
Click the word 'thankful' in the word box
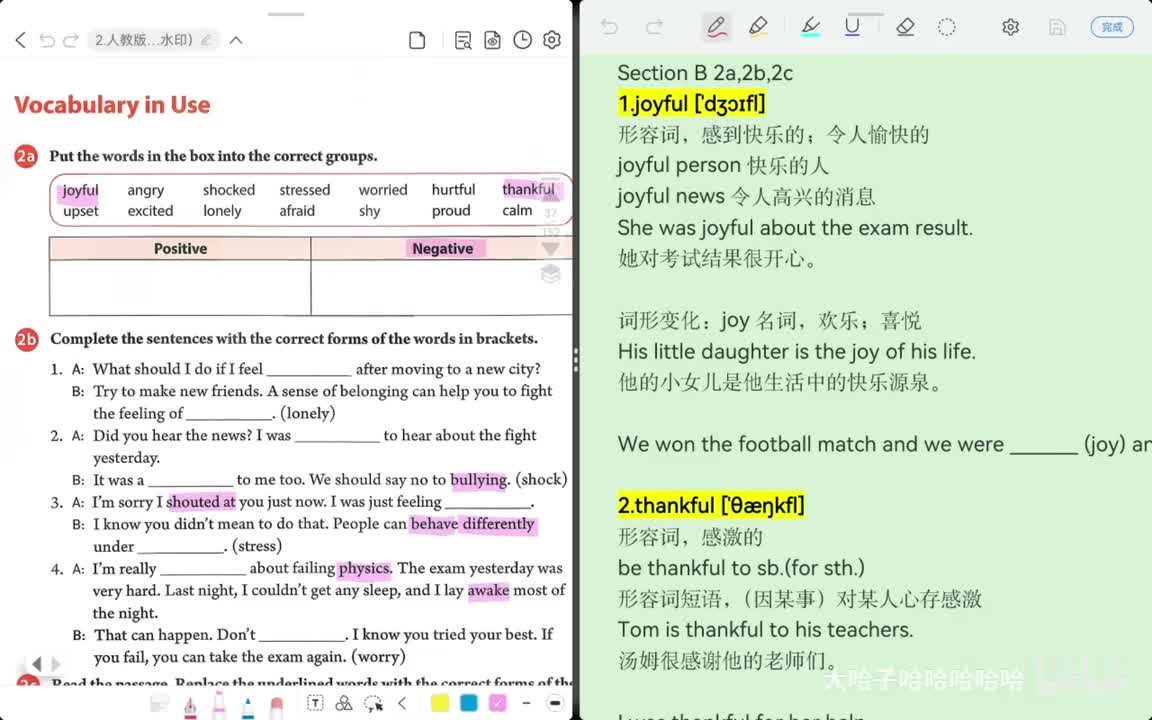tap(528, 189)
